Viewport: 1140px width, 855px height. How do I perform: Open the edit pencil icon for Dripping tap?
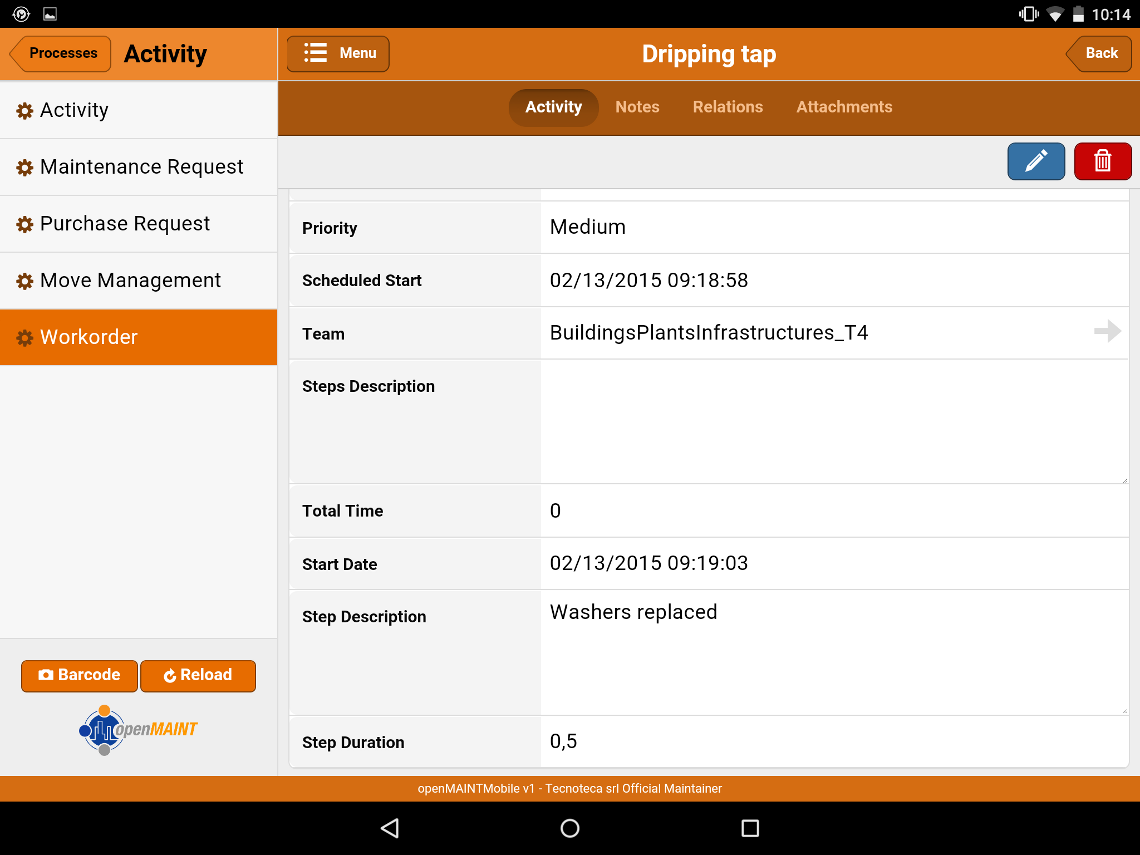click(x=1036, y=161)
